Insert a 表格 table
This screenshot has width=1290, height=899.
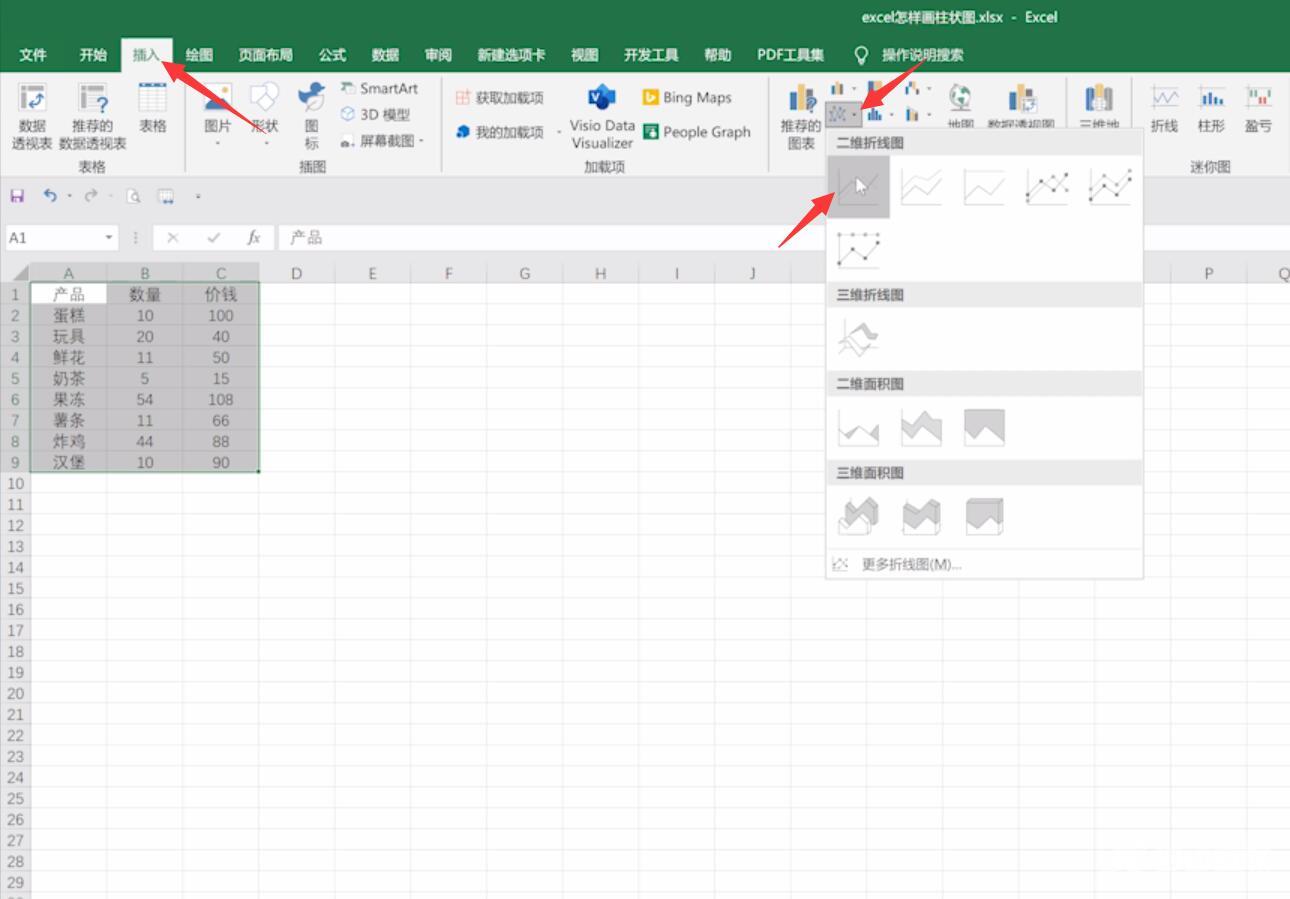pos(152,108)
